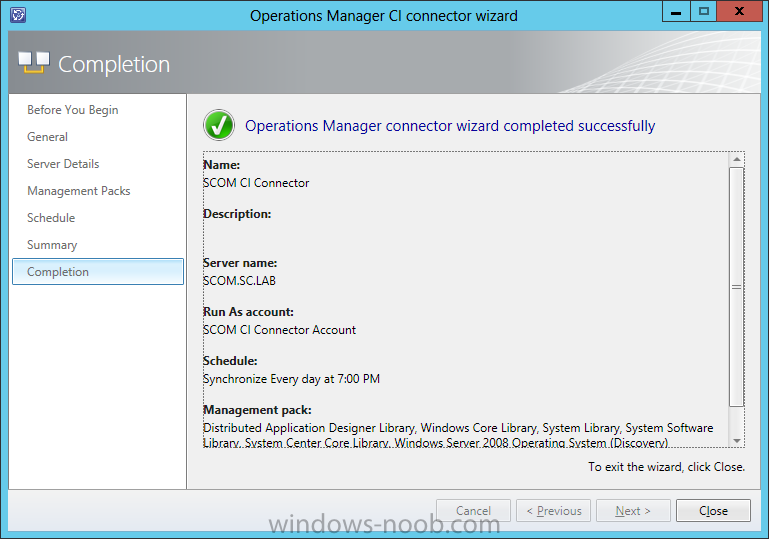
Task: Click the 'Description:' label
Action: pos(237,214)
